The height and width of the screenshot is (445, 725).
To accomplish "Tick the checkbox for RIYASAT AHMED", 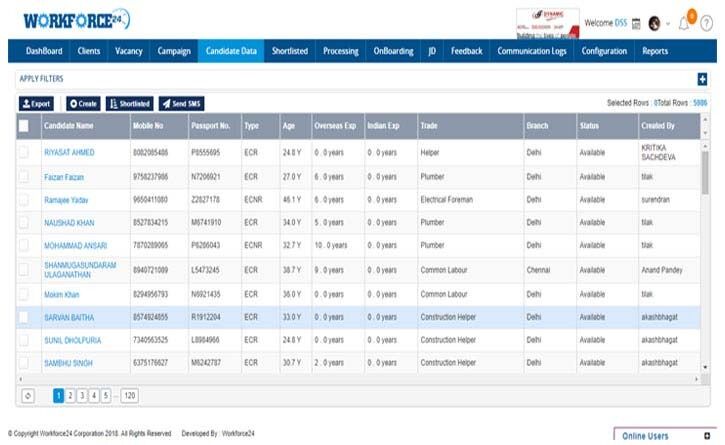I will (x=24, y=152).
